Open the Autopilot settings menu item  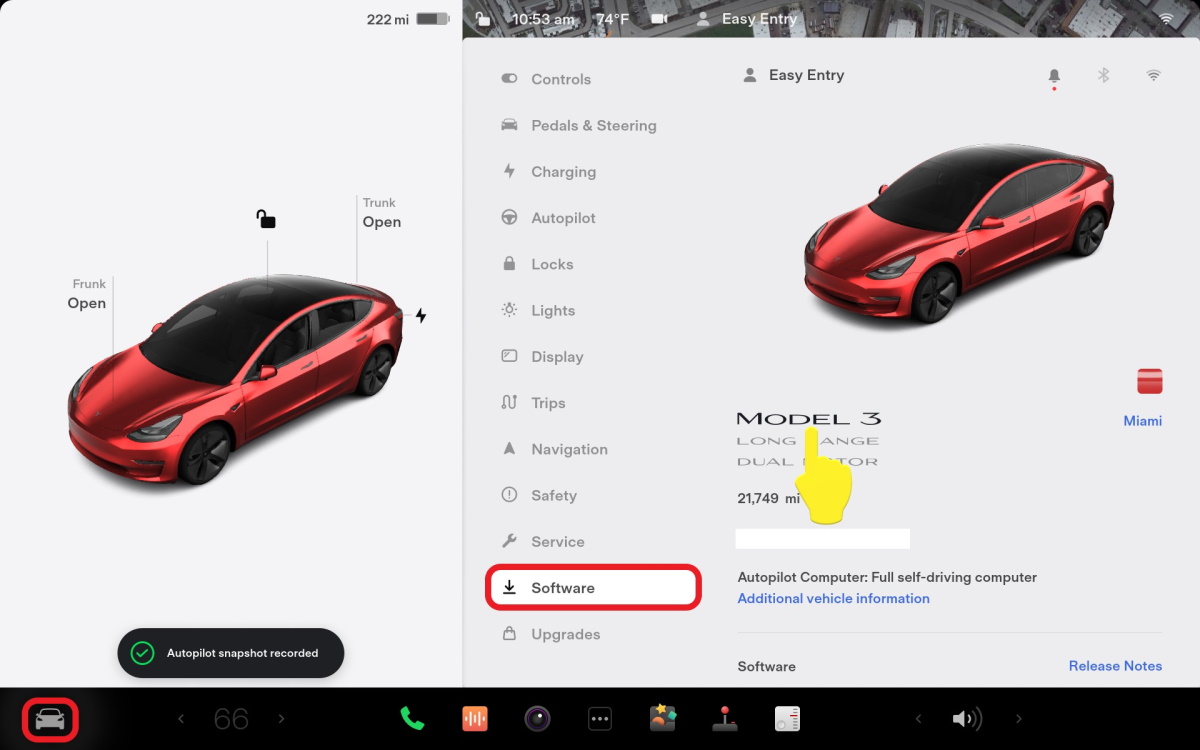(x=563, y=218)
